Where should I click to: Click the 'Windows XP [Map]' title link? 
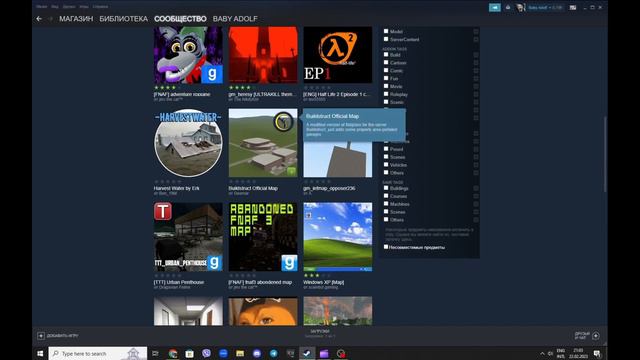(324, 282)
